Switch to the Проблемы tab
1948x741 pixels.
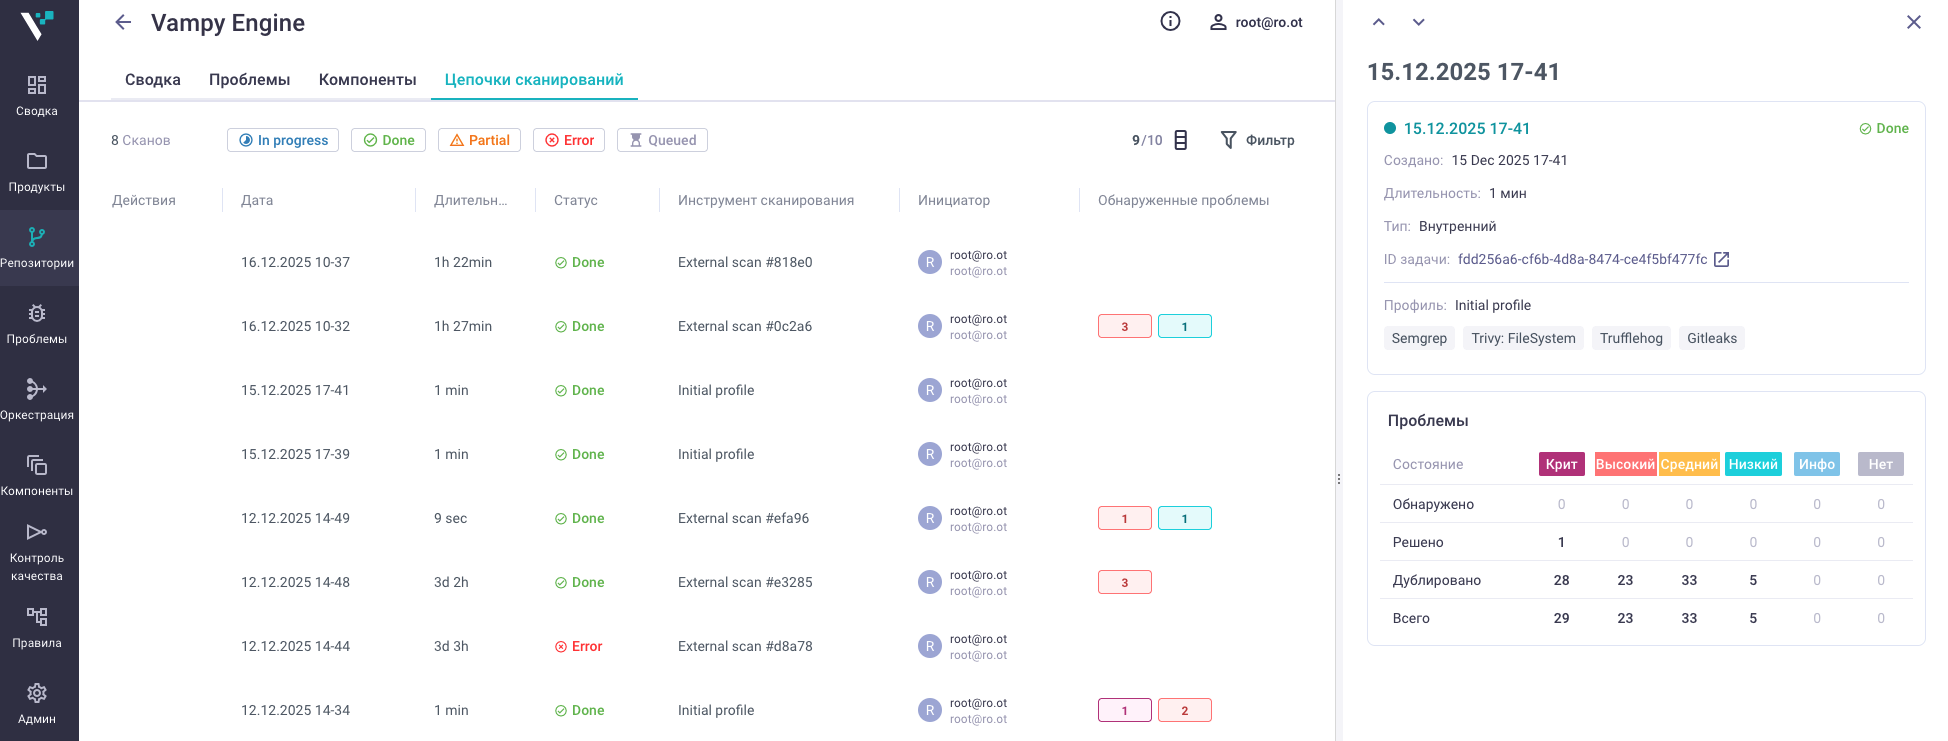[249, 80]
